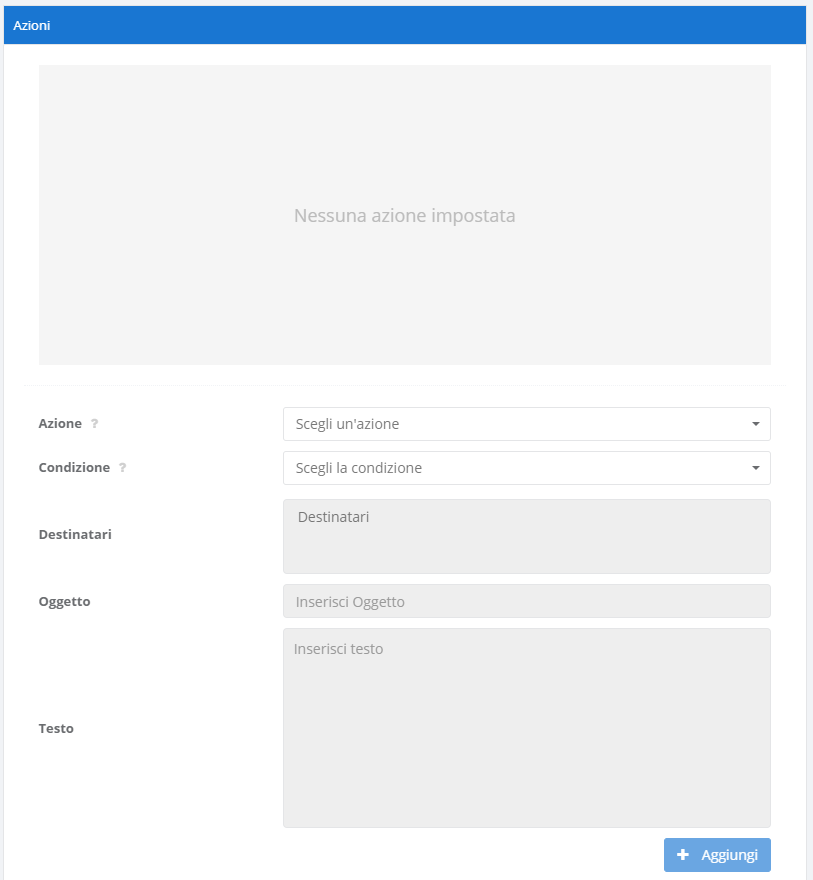Click the Oggetto field label
813x880 pixels.
tap(65, 602)
